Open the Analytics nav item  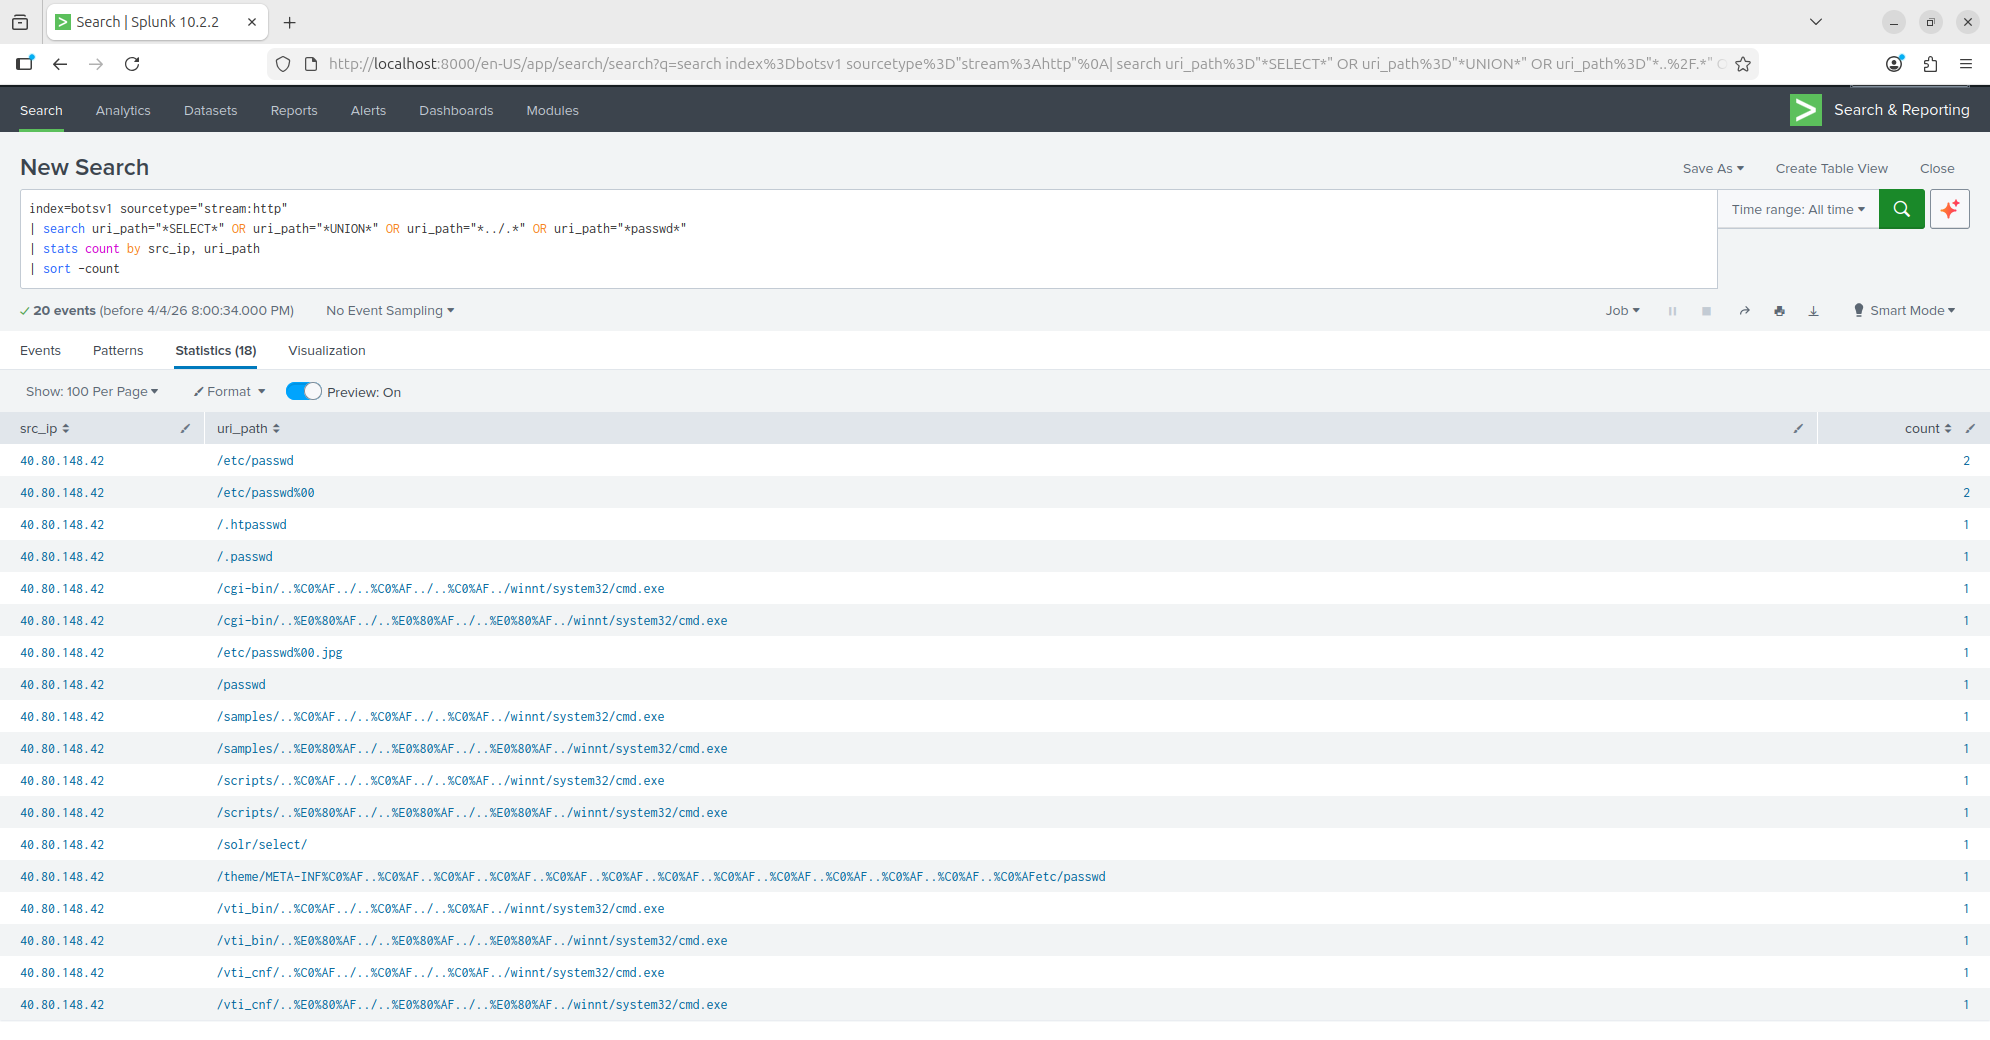123,110
